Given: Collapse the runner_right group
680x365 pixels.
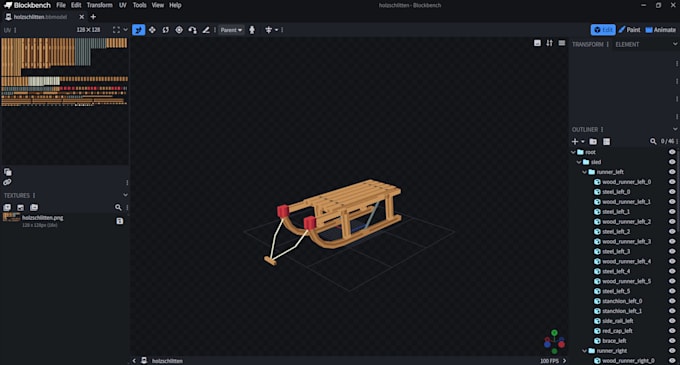Looking at the screenshot, I should coord(585,351).
